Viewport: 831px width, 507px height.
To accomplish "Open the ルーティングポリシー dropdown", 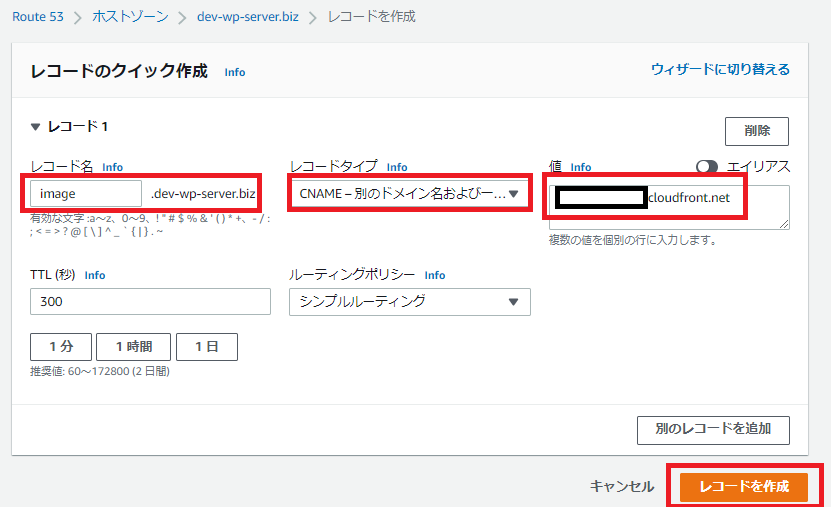I will coord(409,302).
